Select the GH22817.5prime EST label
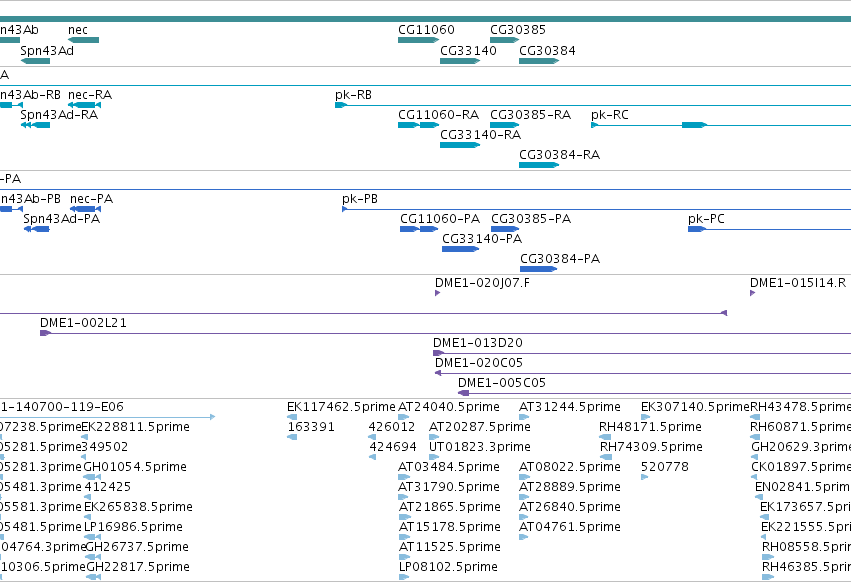This screenshot has width=851, height=582. [x=138, y=567]
